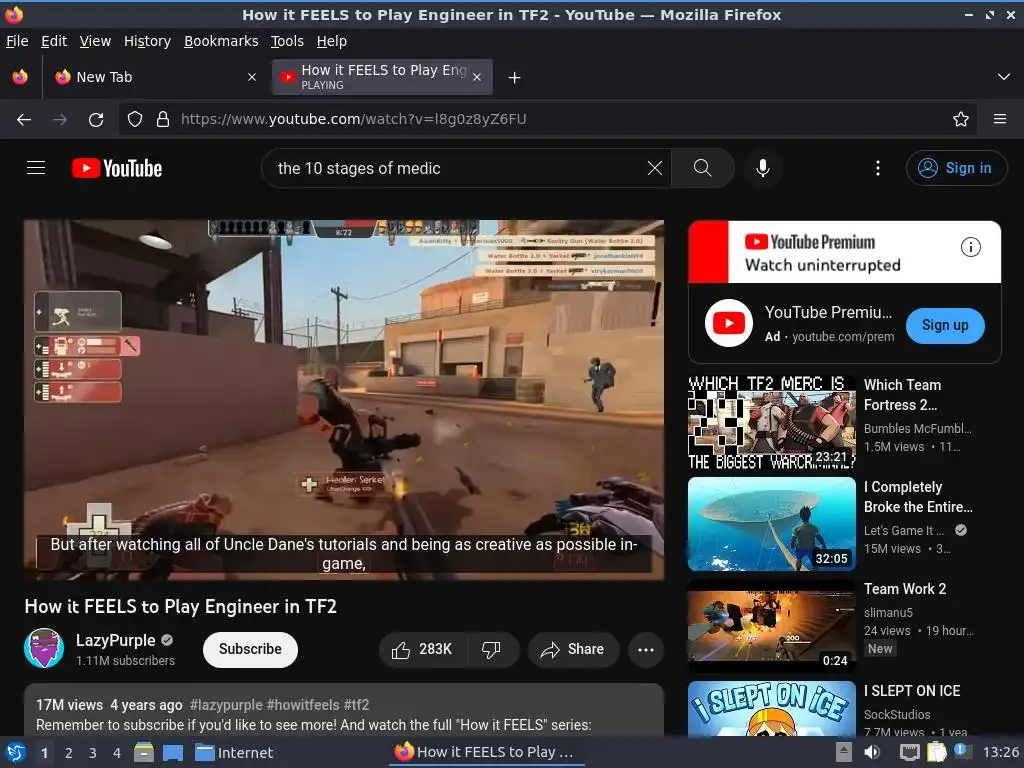
Task: View site security lock info
Action: (163, 119)
